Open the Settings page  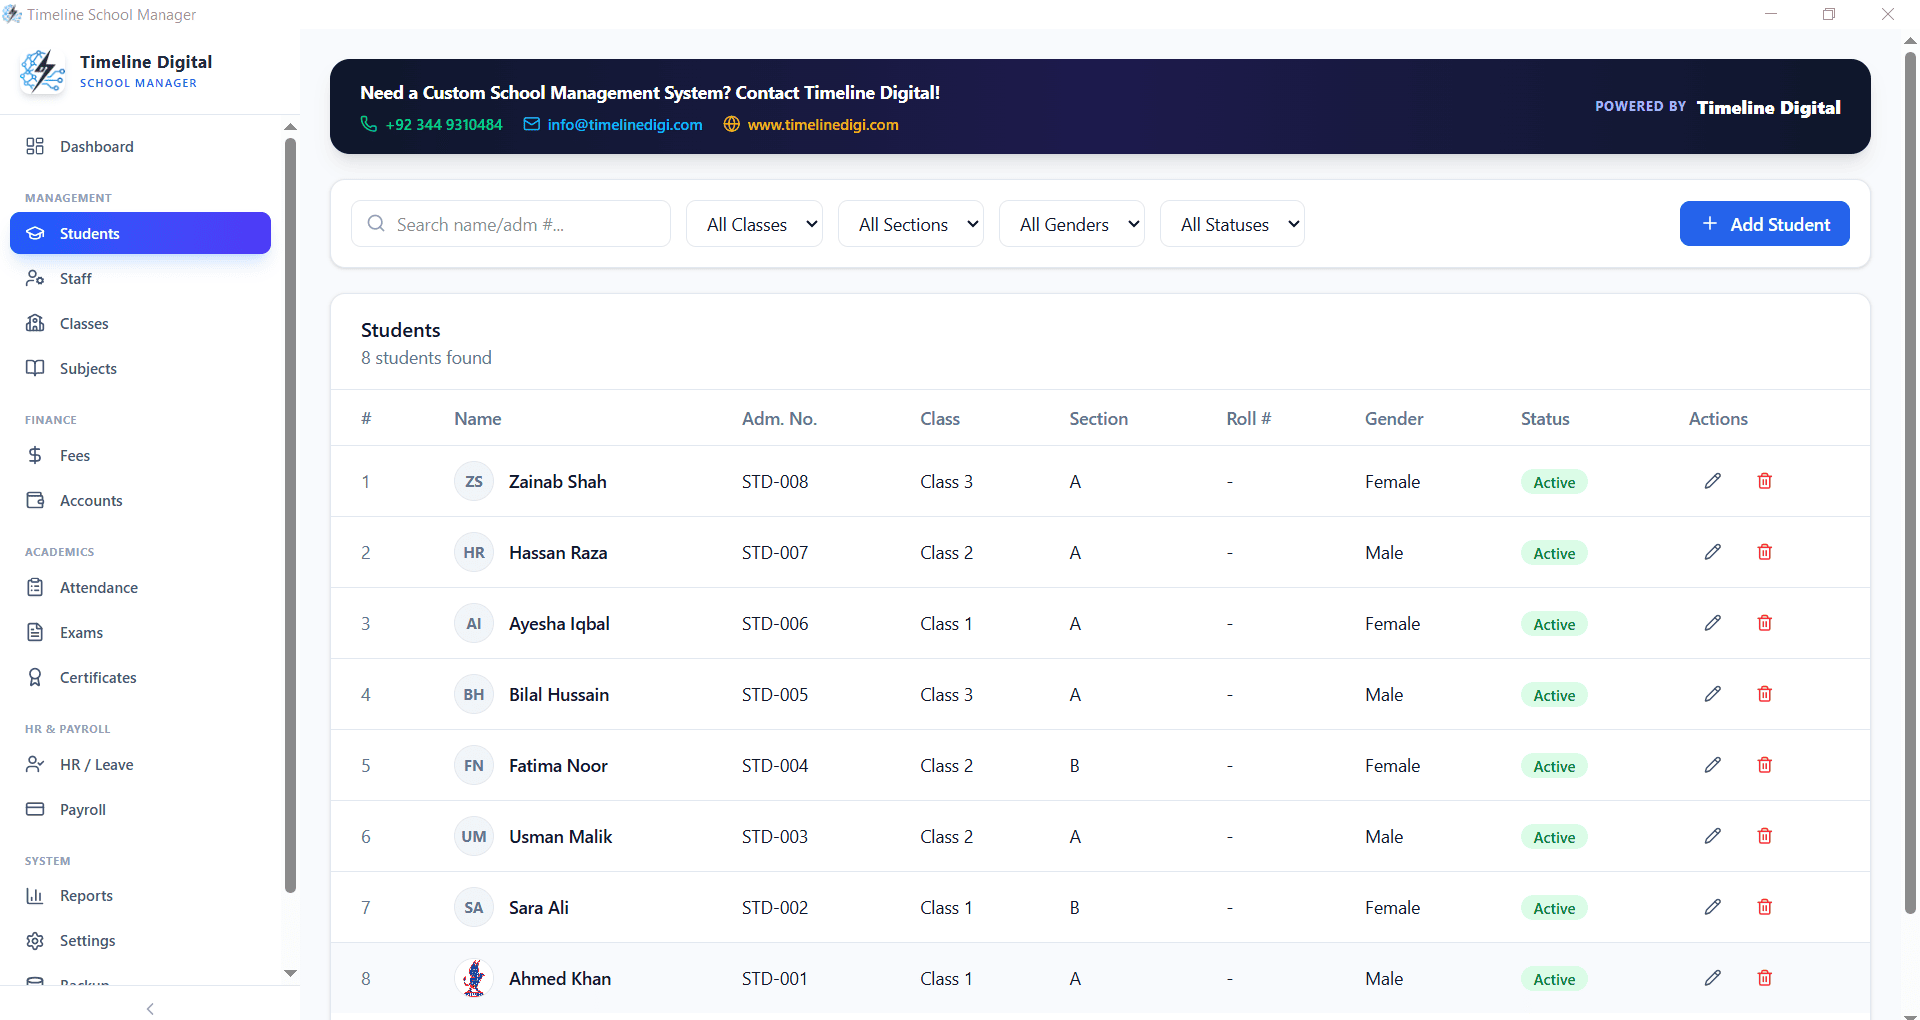pyautogui.click(x=87, y=940)
